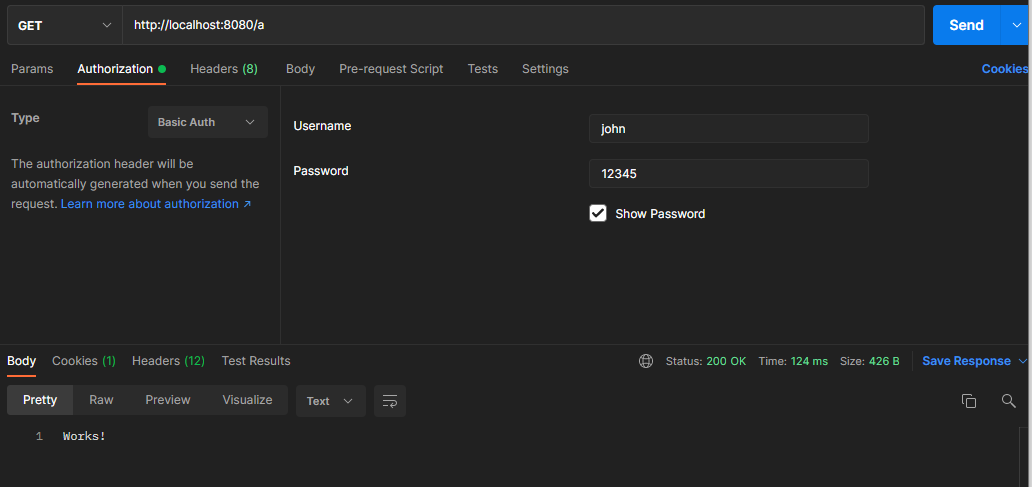Open the request Headers (8) tab
This screenshot has height=487, width=1032.
(x=224, y=68)
